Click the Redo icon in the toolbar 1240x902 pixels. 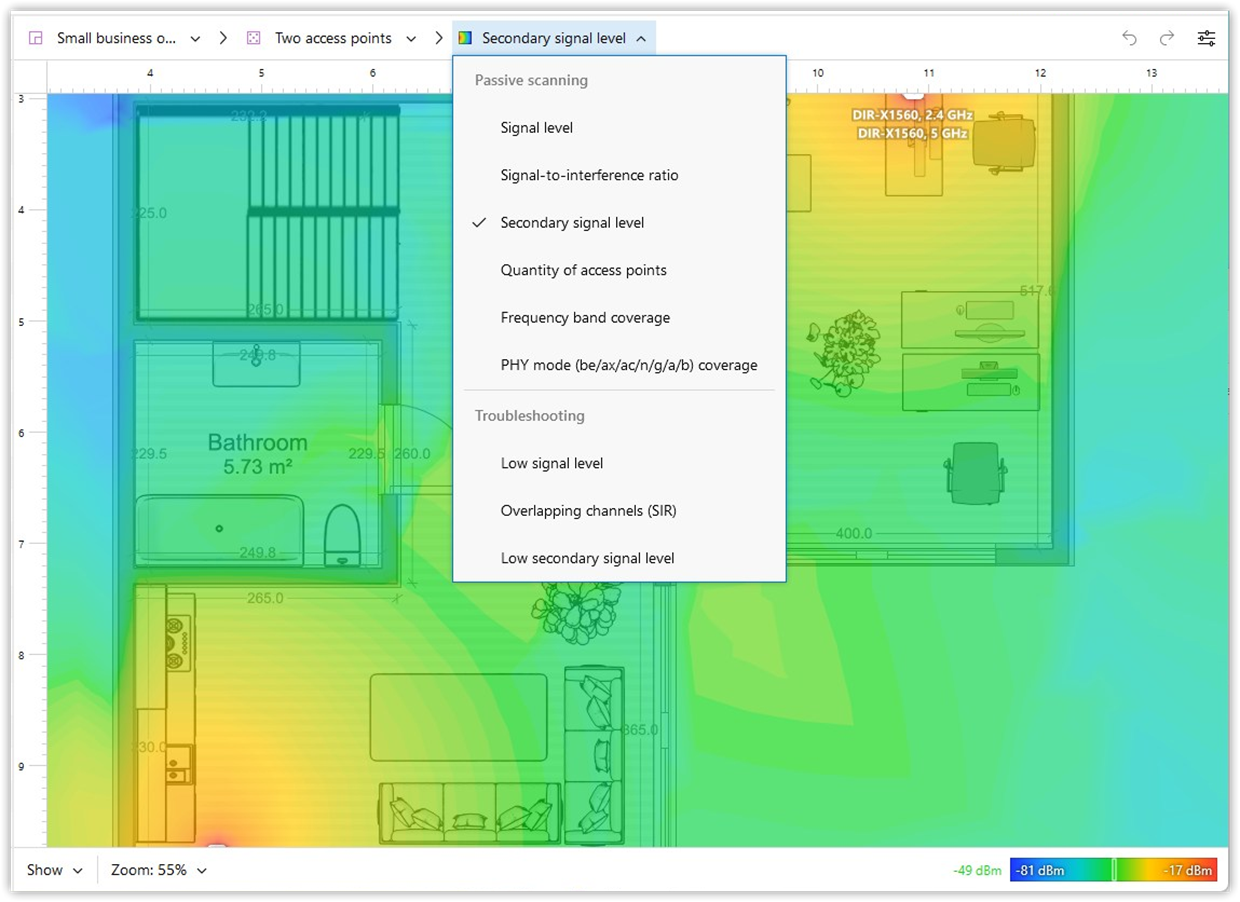(x=1166, y=38)
